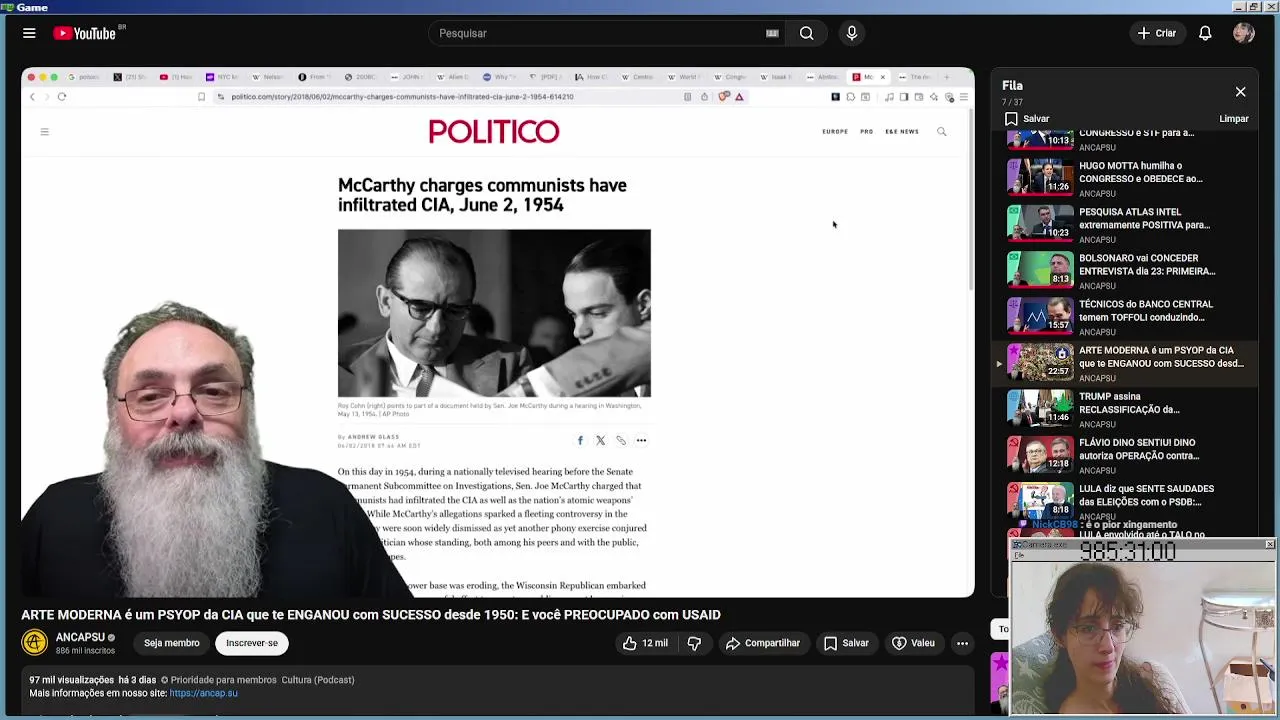Send thanks with Valeu button

[913, 643]
